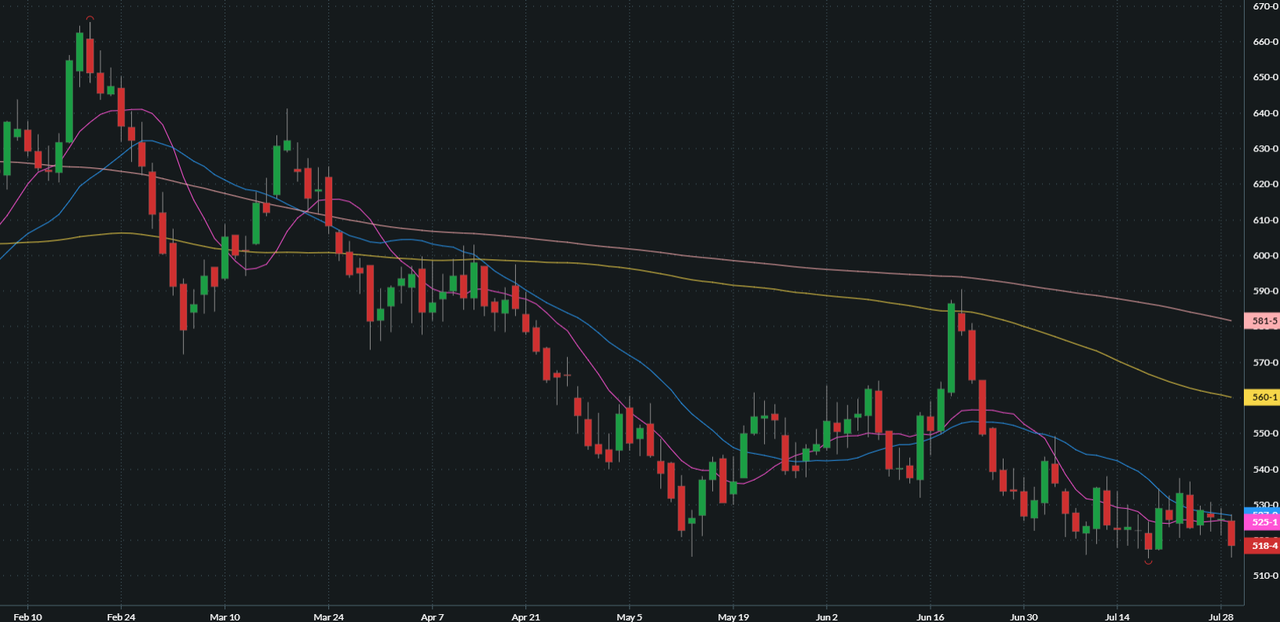Click the 600-0 price axis label
The width and height of the screenshot is (1280, 622).
(x=1265, y=256)
